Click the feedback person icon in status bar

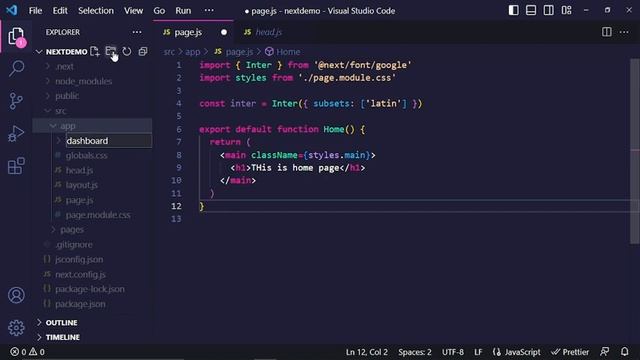tap(604, 351)
